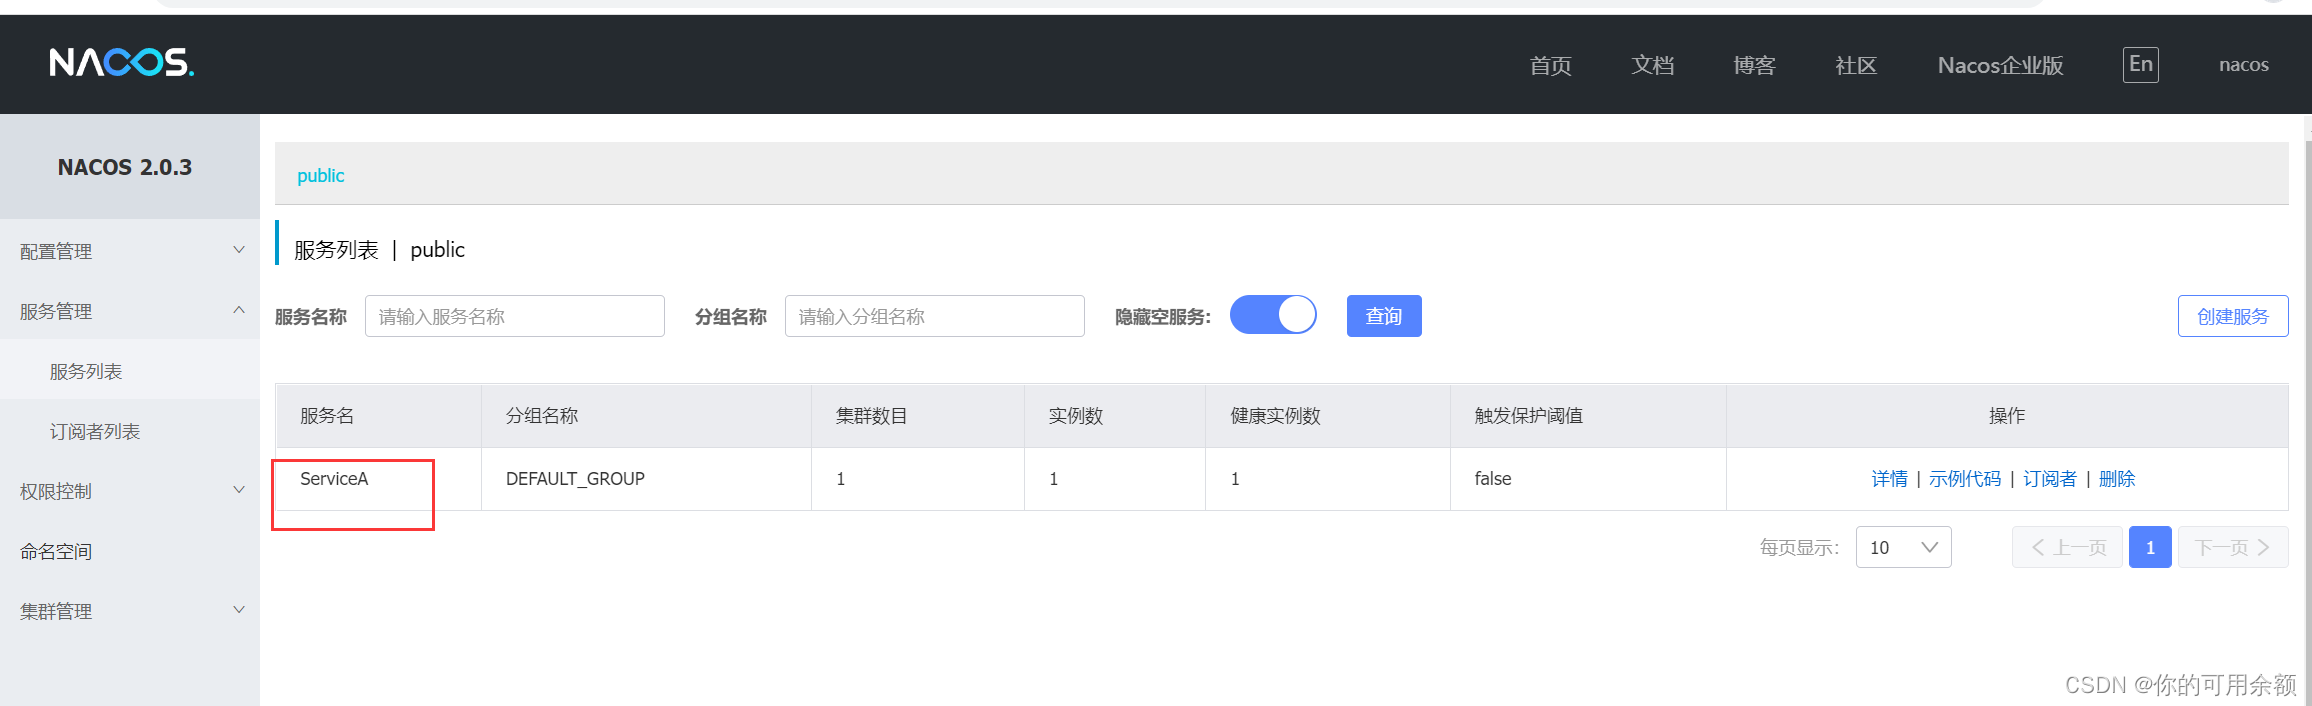
Task: Open 订阅者 for ServiceA
Action: [2050, 479]
